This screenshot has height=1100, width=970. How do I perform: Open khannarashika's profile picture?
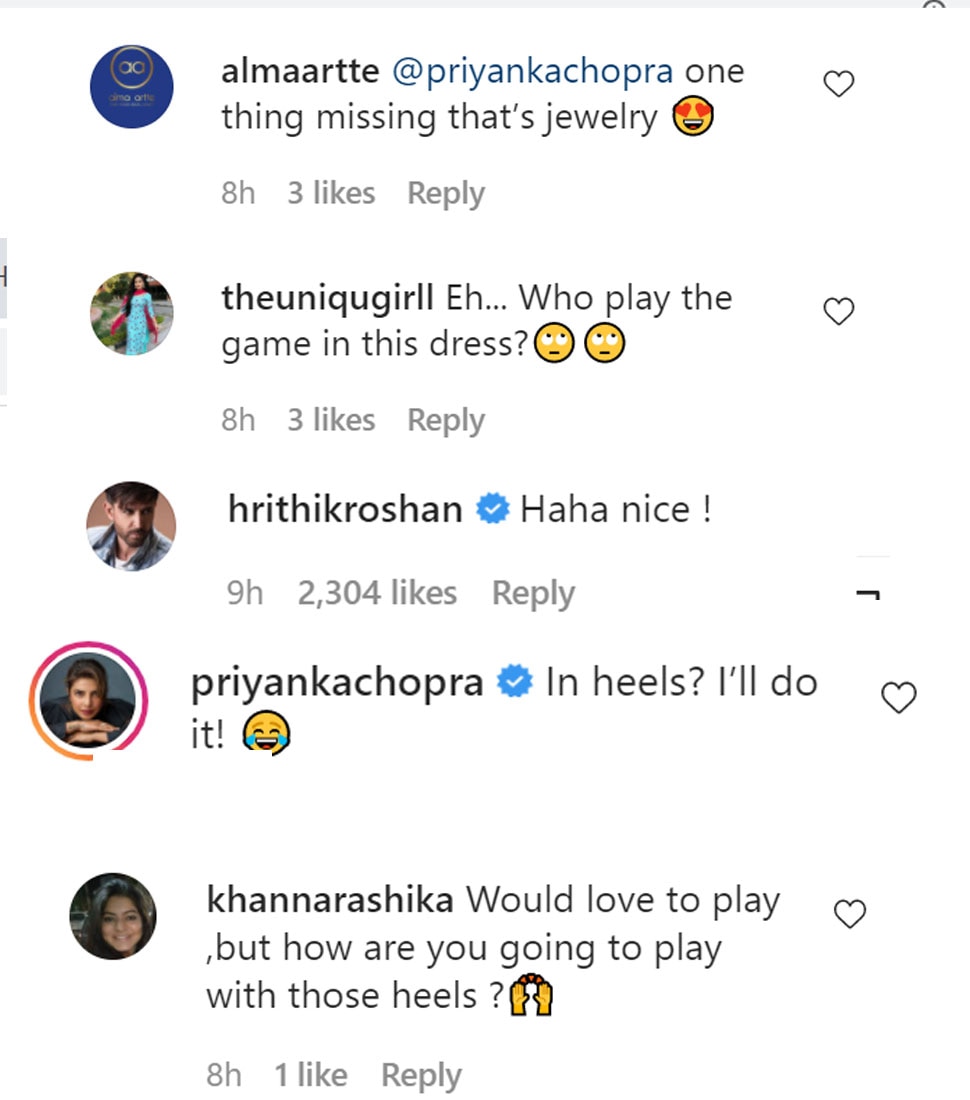tap(113, 915)
